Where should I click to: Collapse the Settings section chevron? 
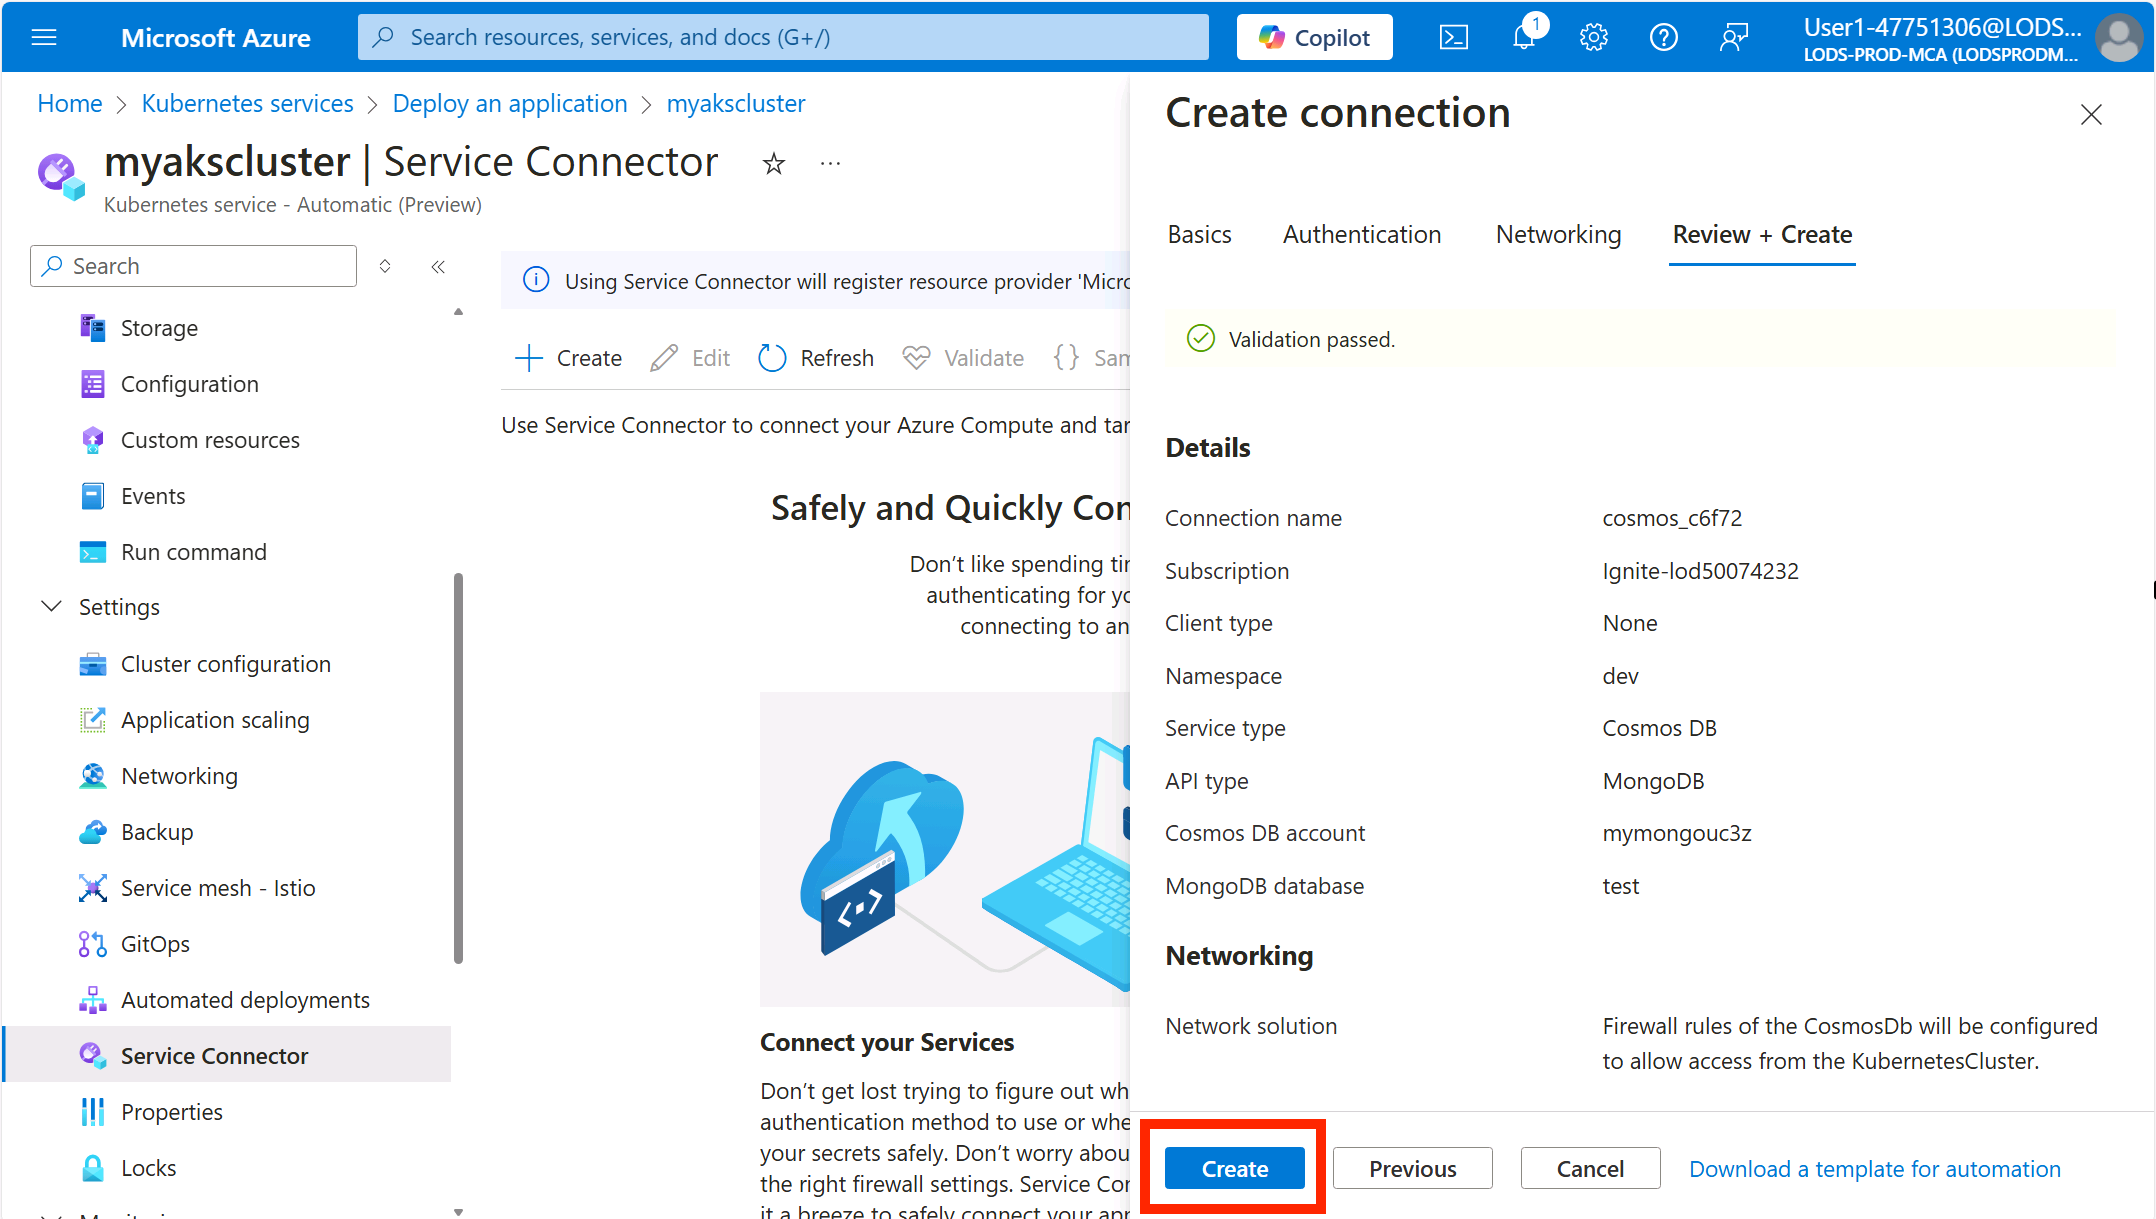(x=51, y=607)
